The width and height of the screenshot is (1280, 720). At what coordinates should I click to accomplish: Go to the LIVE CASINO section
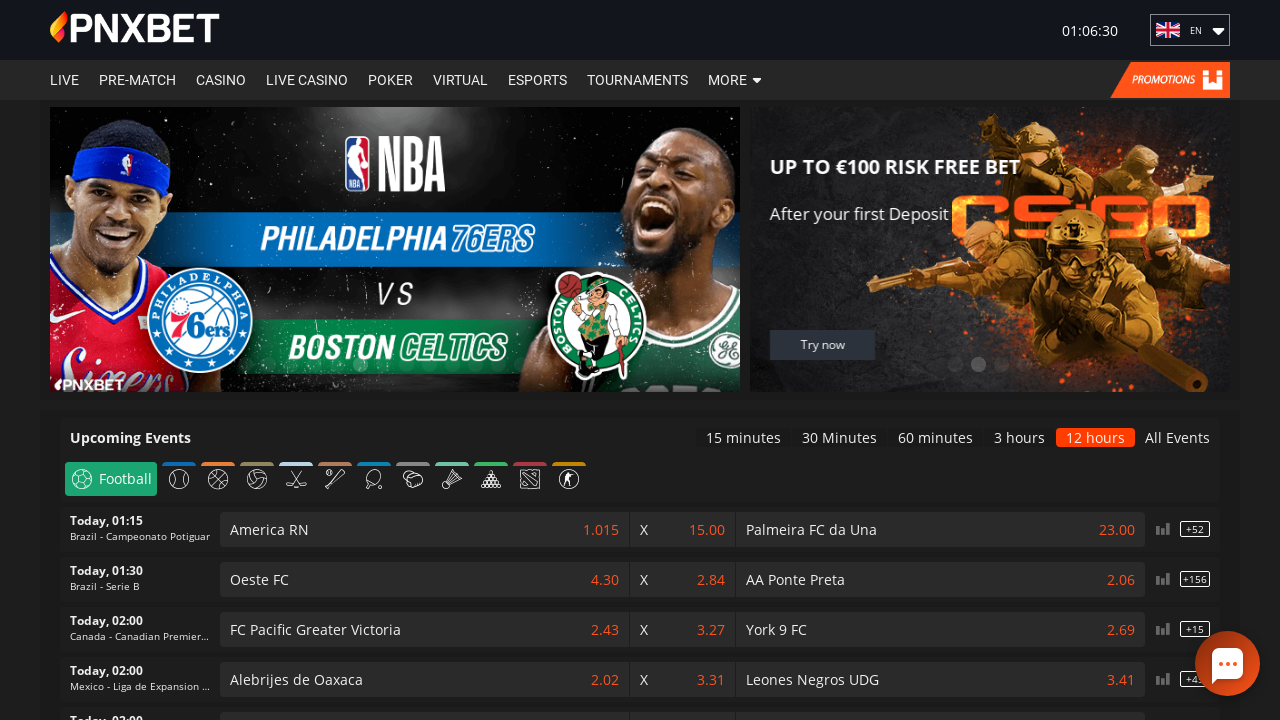(307, 80)
